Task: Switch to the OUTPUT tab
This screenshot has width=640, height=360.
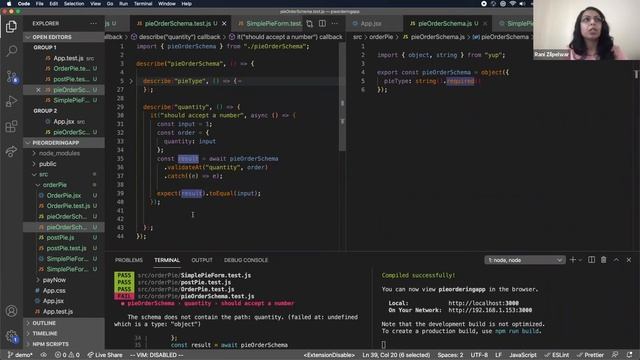Action: coord(202,260)
